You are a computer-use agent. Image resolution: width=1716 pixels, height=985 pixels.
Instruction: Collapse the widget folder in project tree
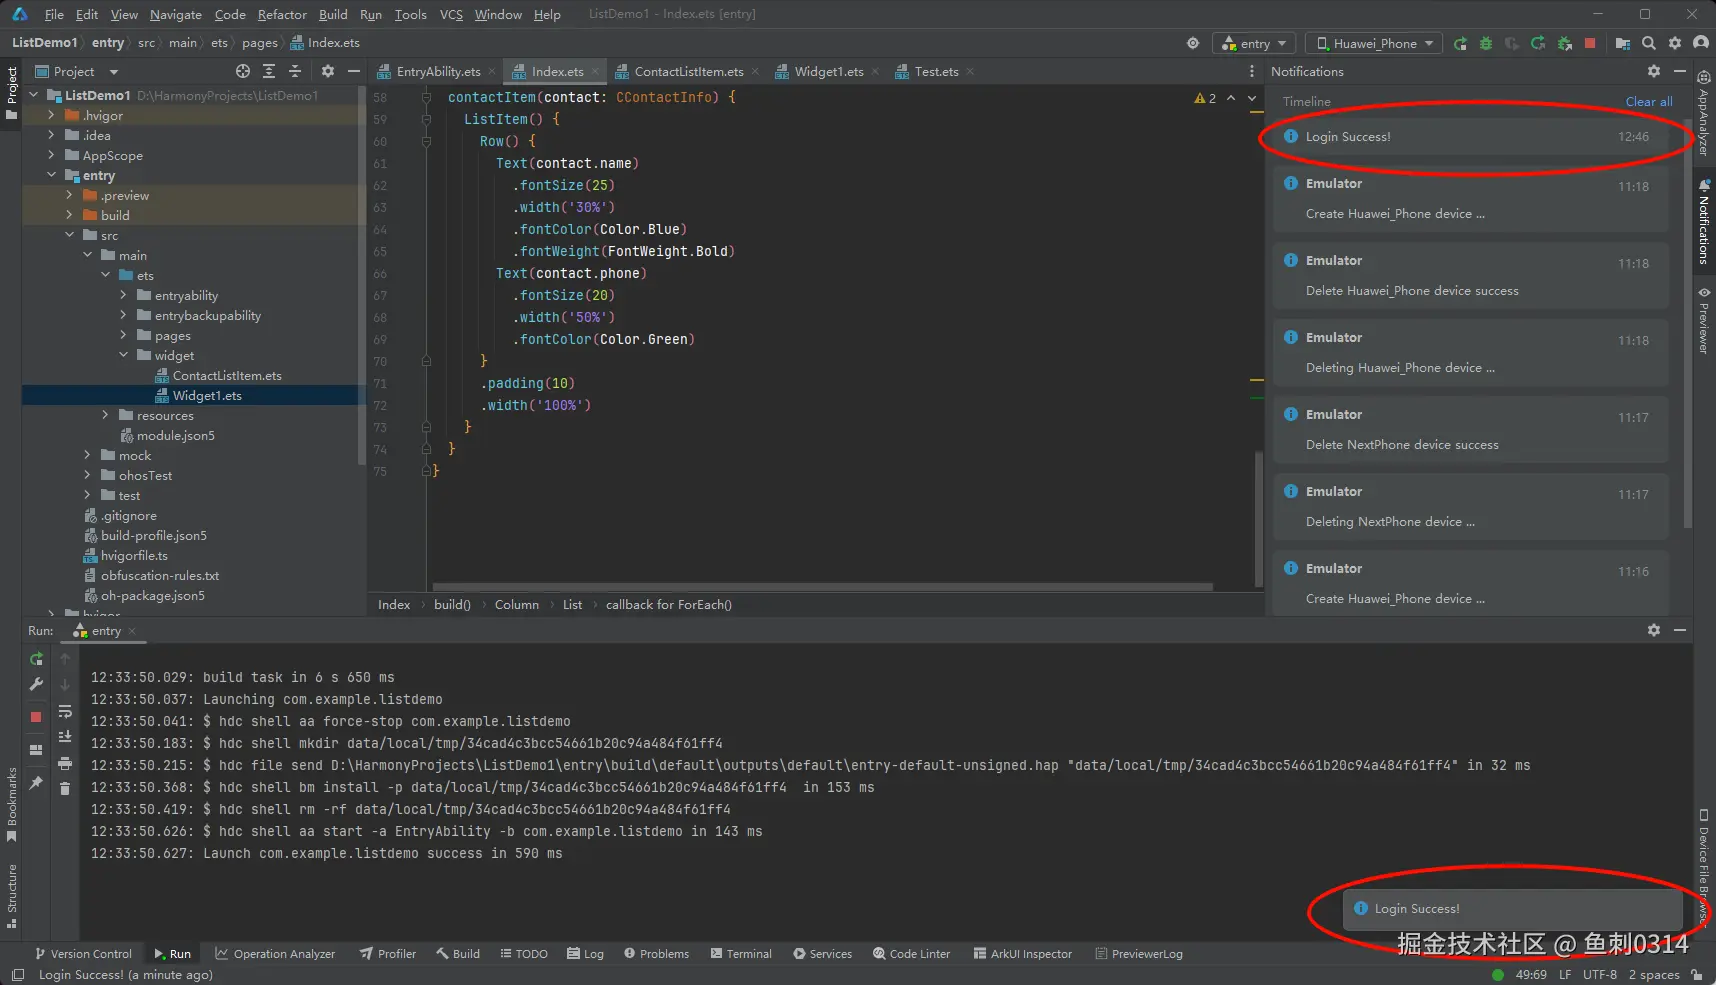click(124, 355)
